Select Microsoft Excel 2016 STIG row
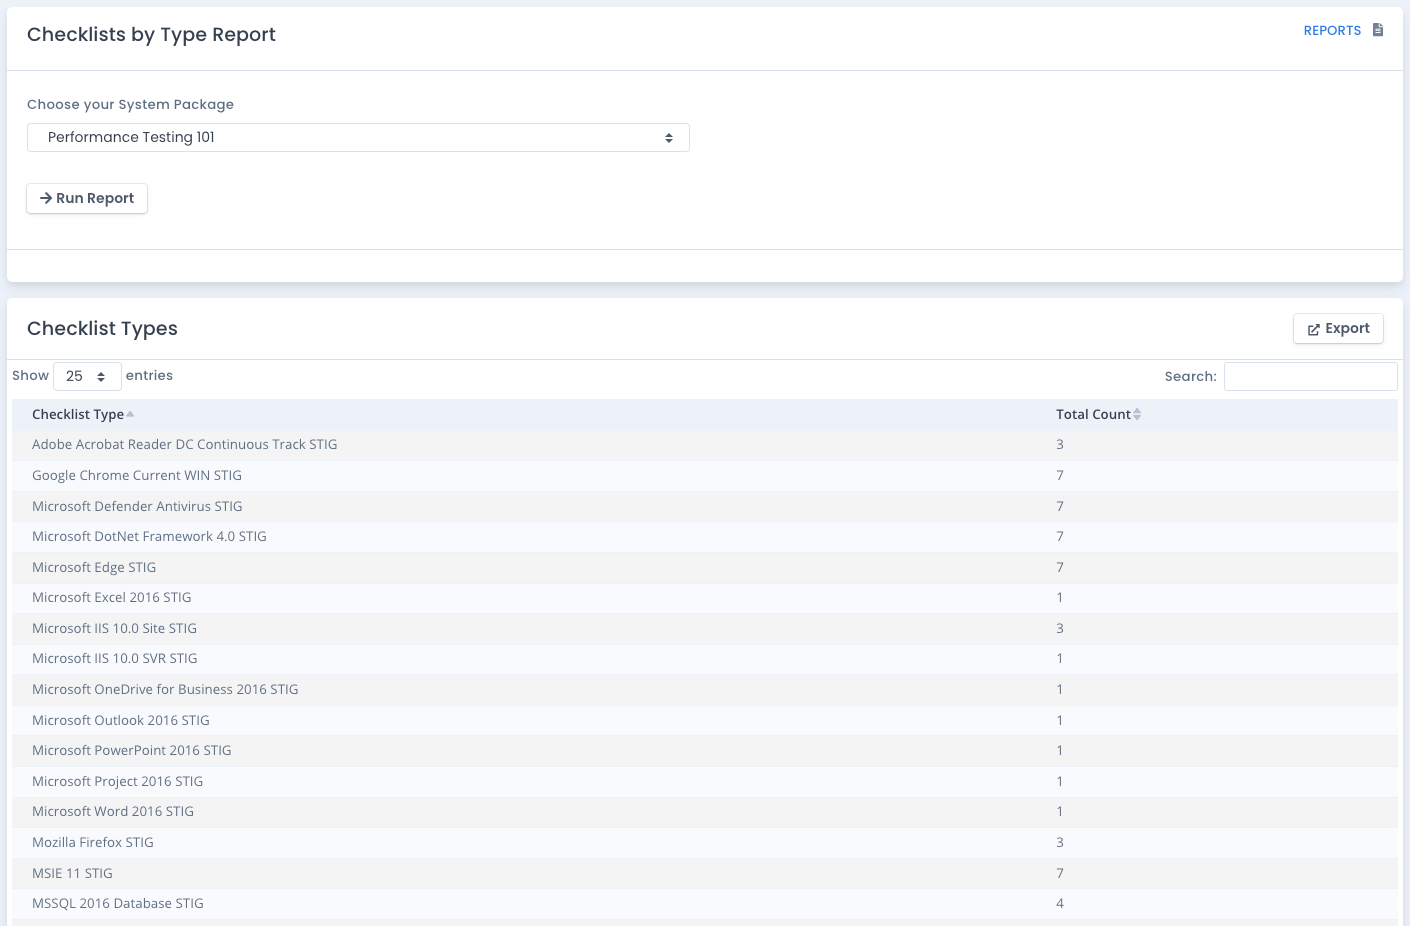Image resolution: width=1410 pixels, height=926 pixels. pyautogui.click(x=705, y=598)
